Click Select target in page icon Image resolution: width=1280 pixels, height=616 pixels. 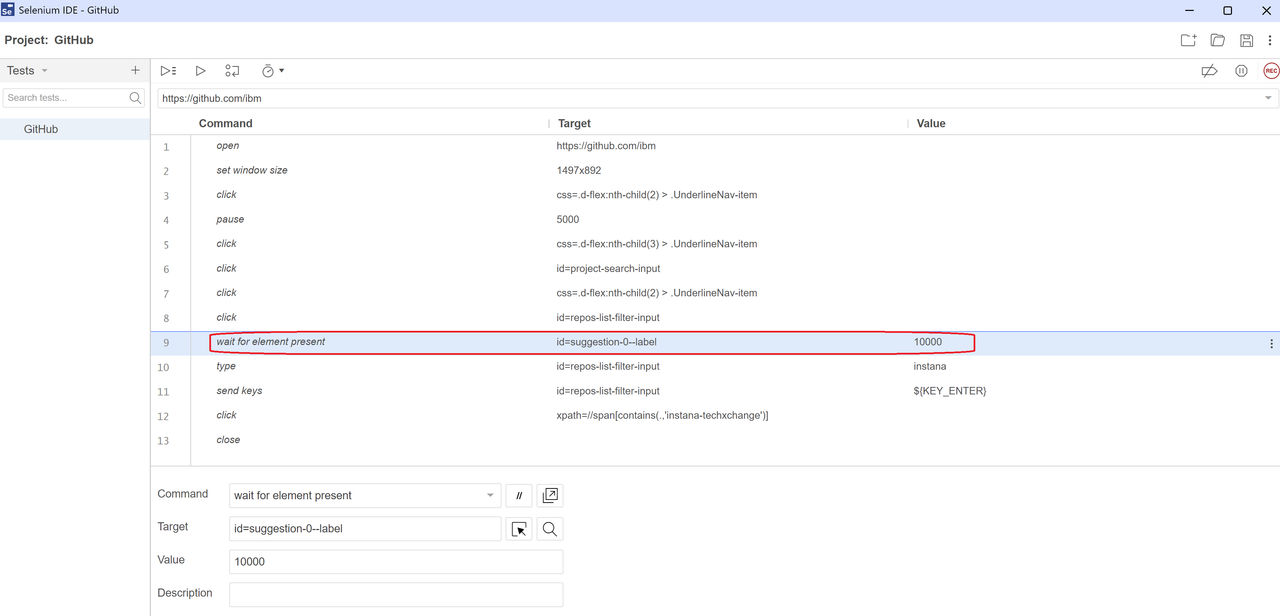click(519, 529)
